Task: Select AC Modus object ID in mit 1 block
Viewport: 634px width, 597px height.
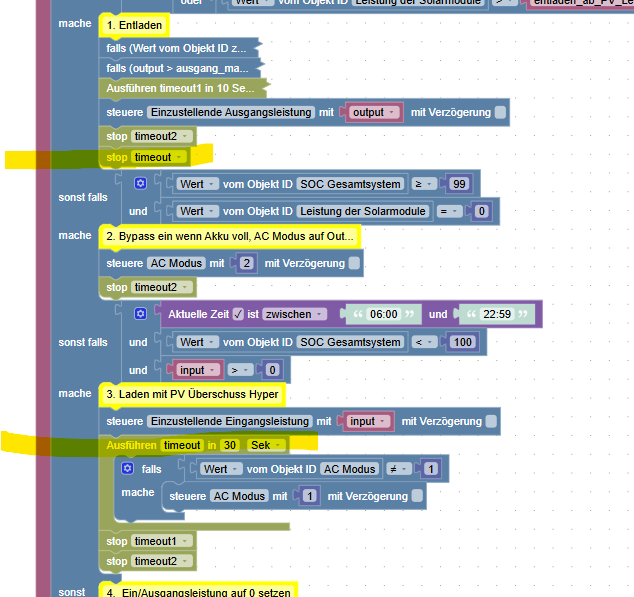Action: [239, 496]
